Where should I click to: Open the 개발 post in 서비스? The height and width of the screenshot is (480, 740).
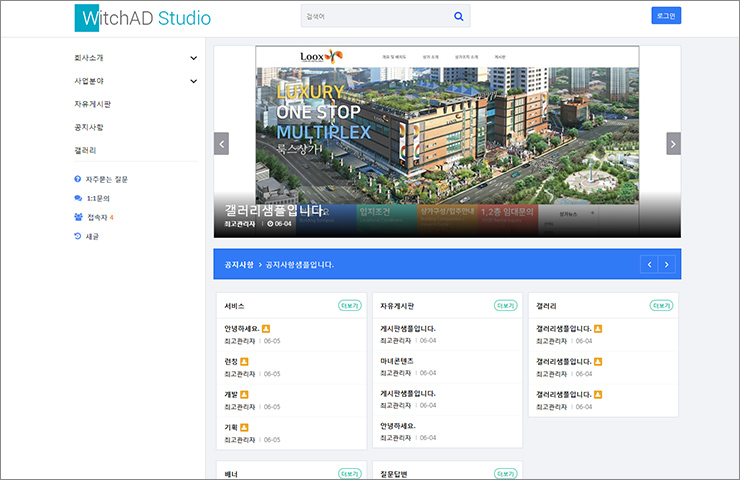click(x=231, y=395)
